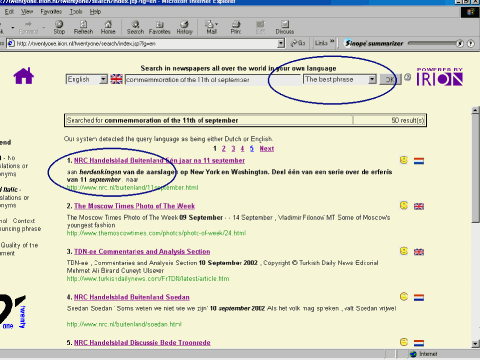Click the Stop toolbar button
This screenshot has width=480, height=360.
coord(59,27)
